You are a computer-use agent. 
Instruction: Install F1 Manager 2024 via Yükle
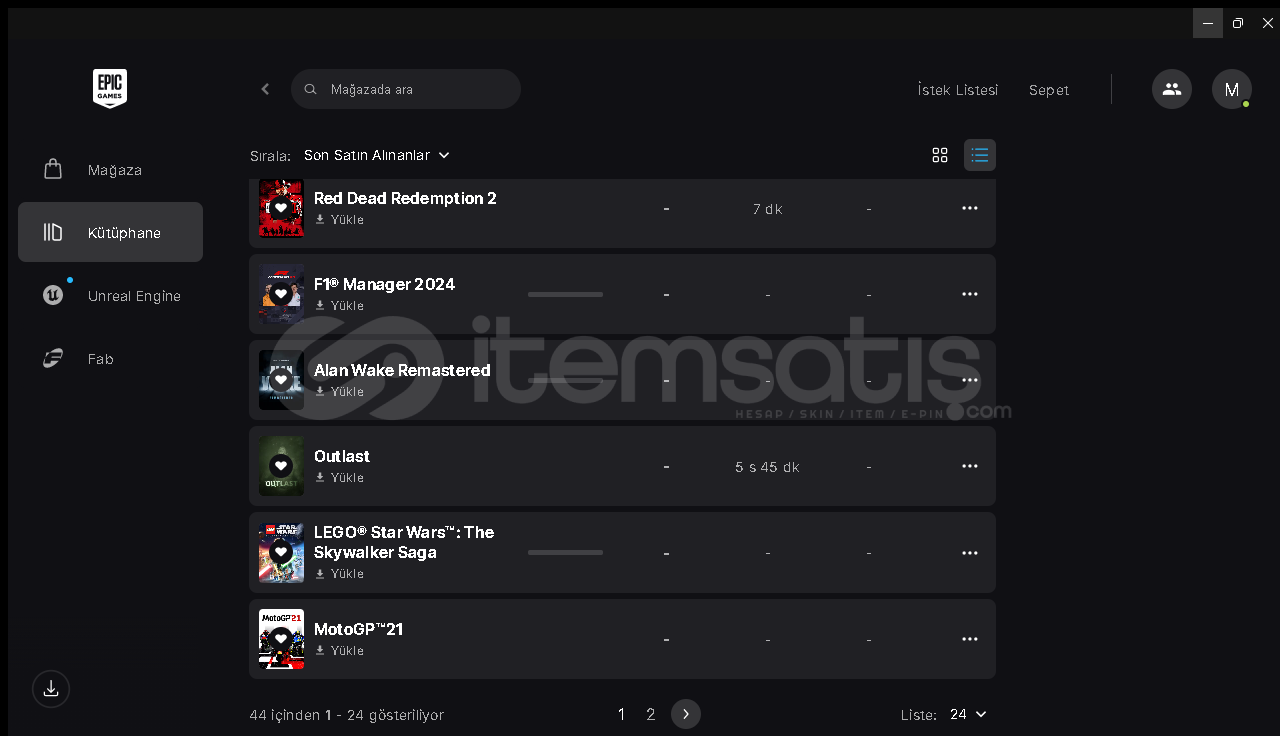(x=340, y=306)
